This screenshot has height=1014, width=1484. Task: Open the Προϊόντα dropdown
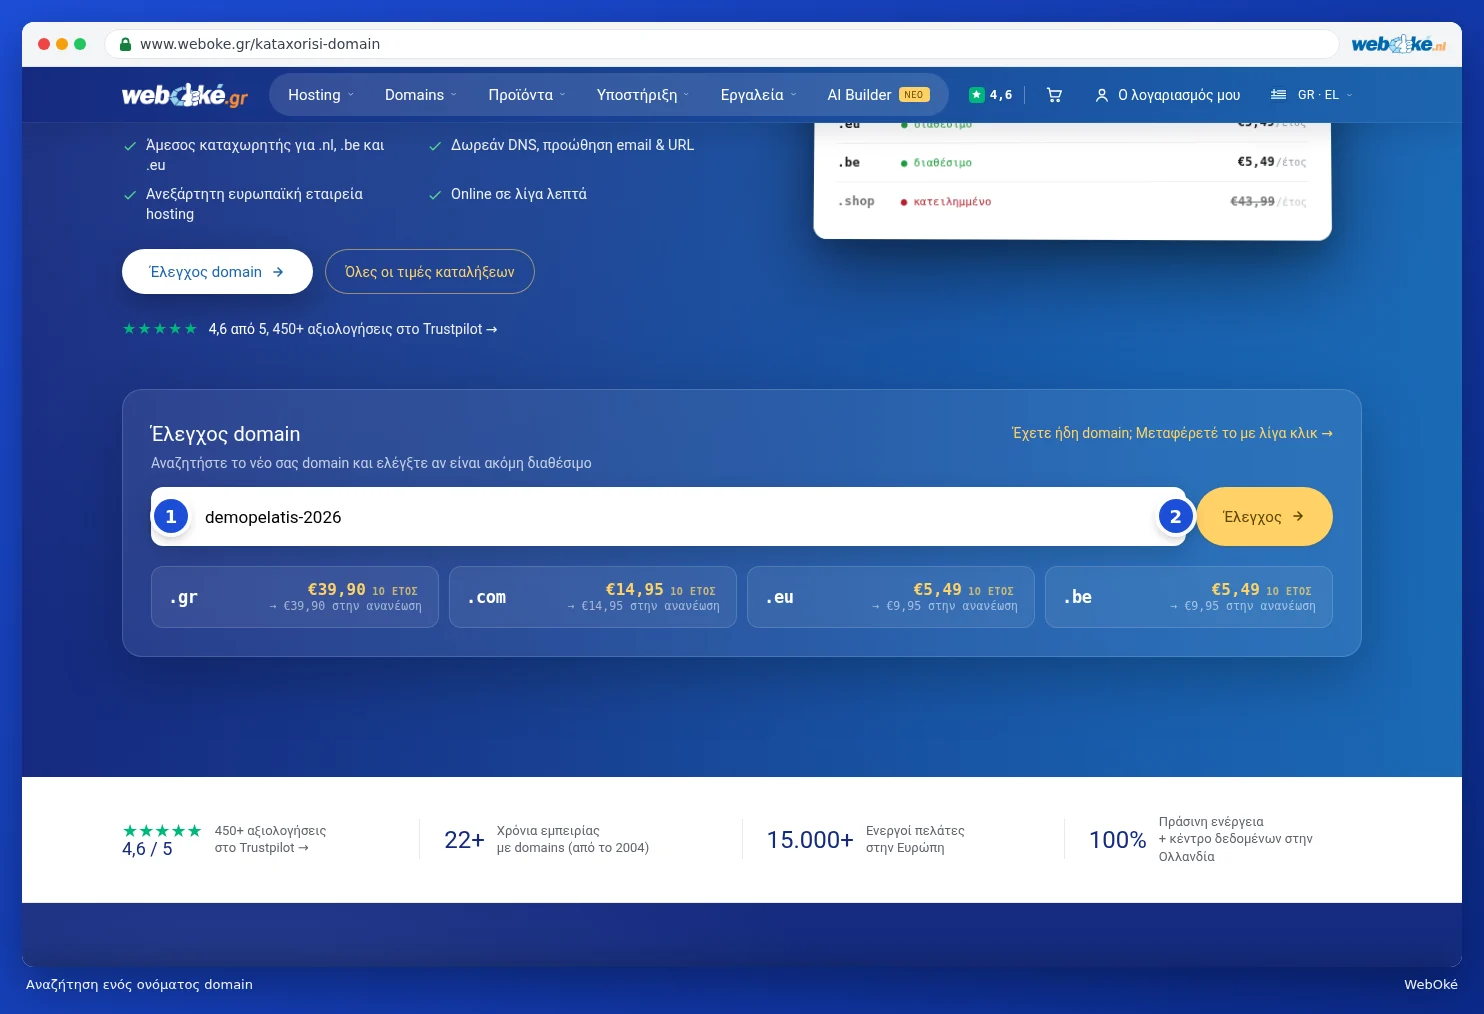[x=527, y=95]
